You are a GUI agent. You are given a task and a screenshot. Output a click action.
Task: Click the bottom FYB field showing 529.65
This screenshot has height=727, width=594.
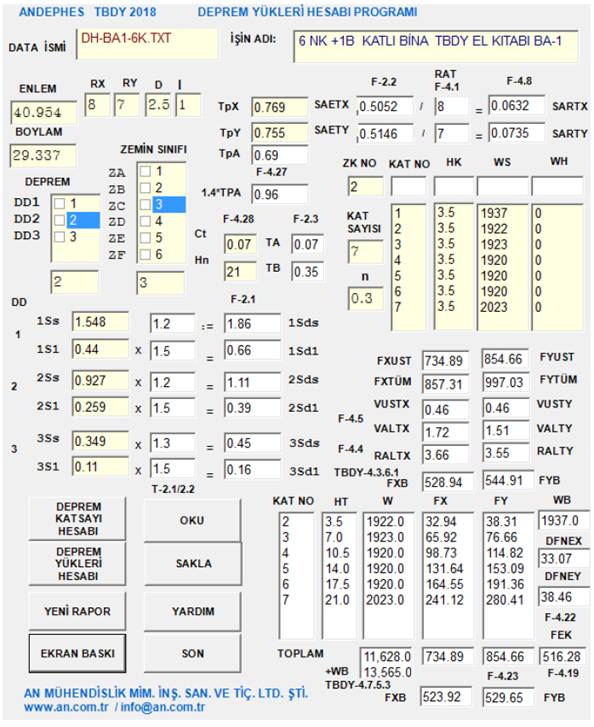pyautogui.click(x=508, y=697)
